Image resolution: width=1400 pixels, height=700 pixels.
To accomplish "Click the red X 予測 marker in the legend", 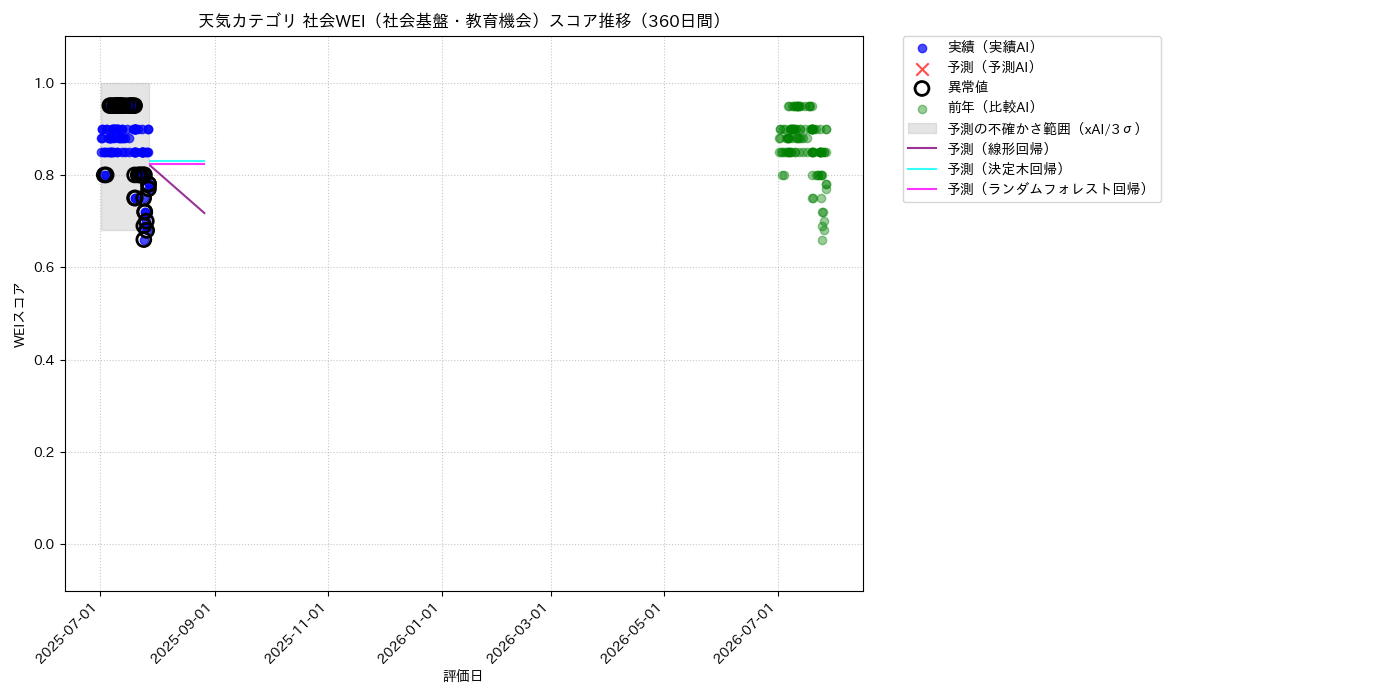I will (x=922, y=68).
